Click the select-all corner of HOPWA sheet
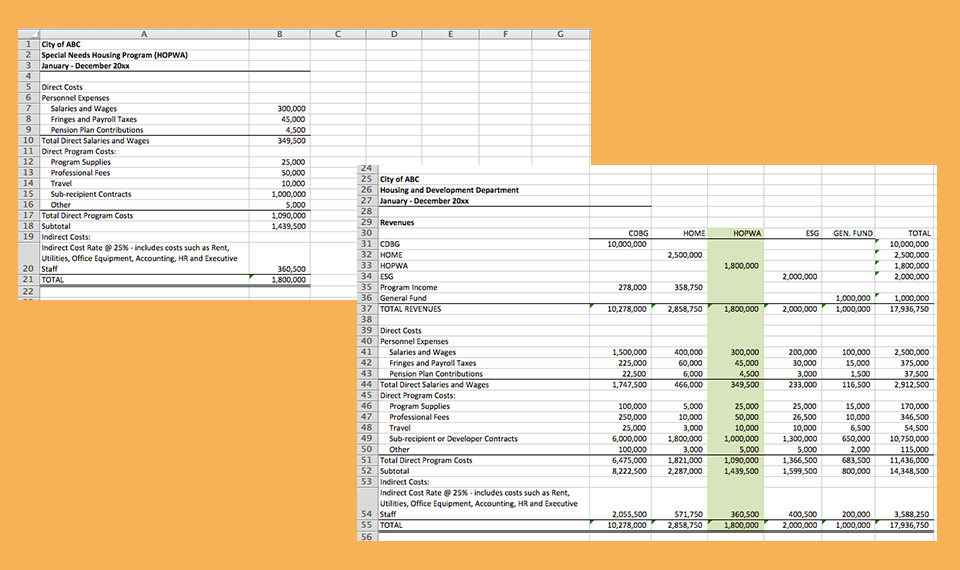Viewport: 960px width, 570px height. (29, 34)
